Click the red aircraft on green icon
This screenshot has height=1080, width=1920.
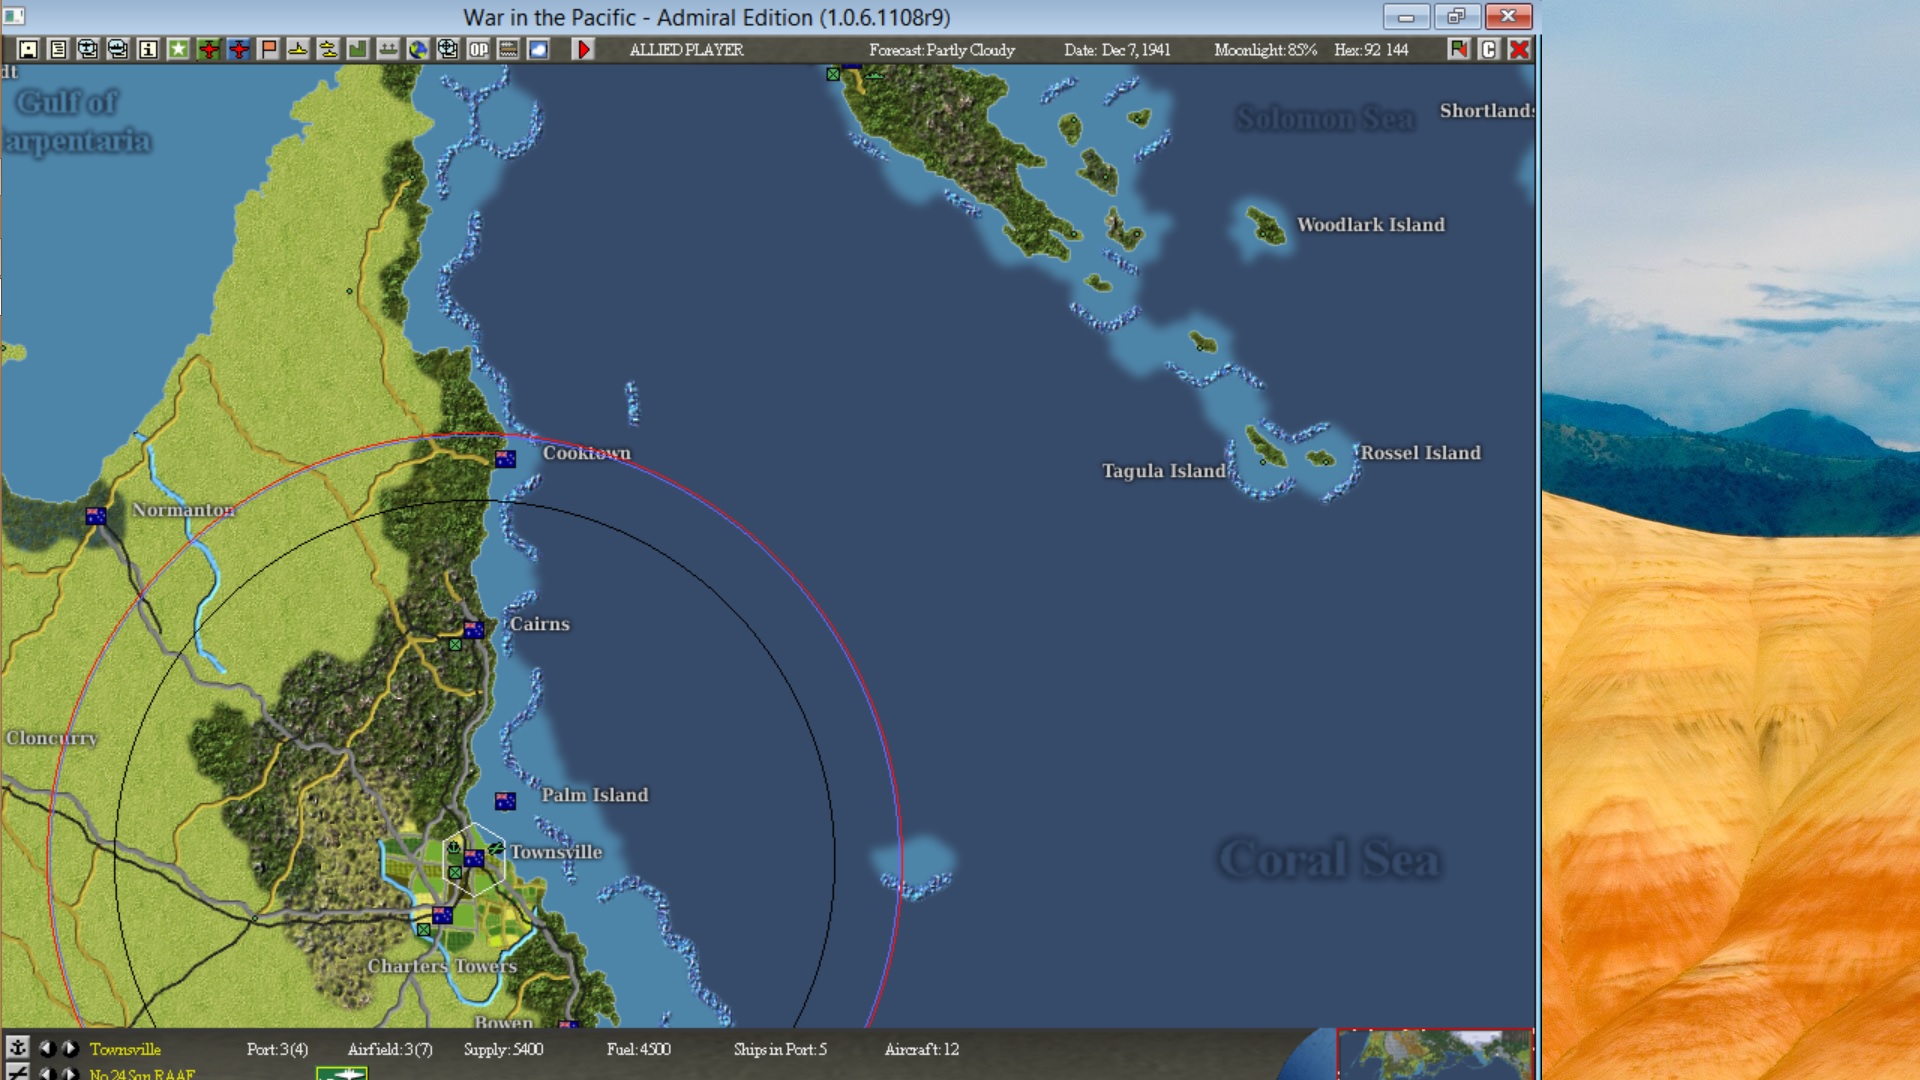coord(208,49)
